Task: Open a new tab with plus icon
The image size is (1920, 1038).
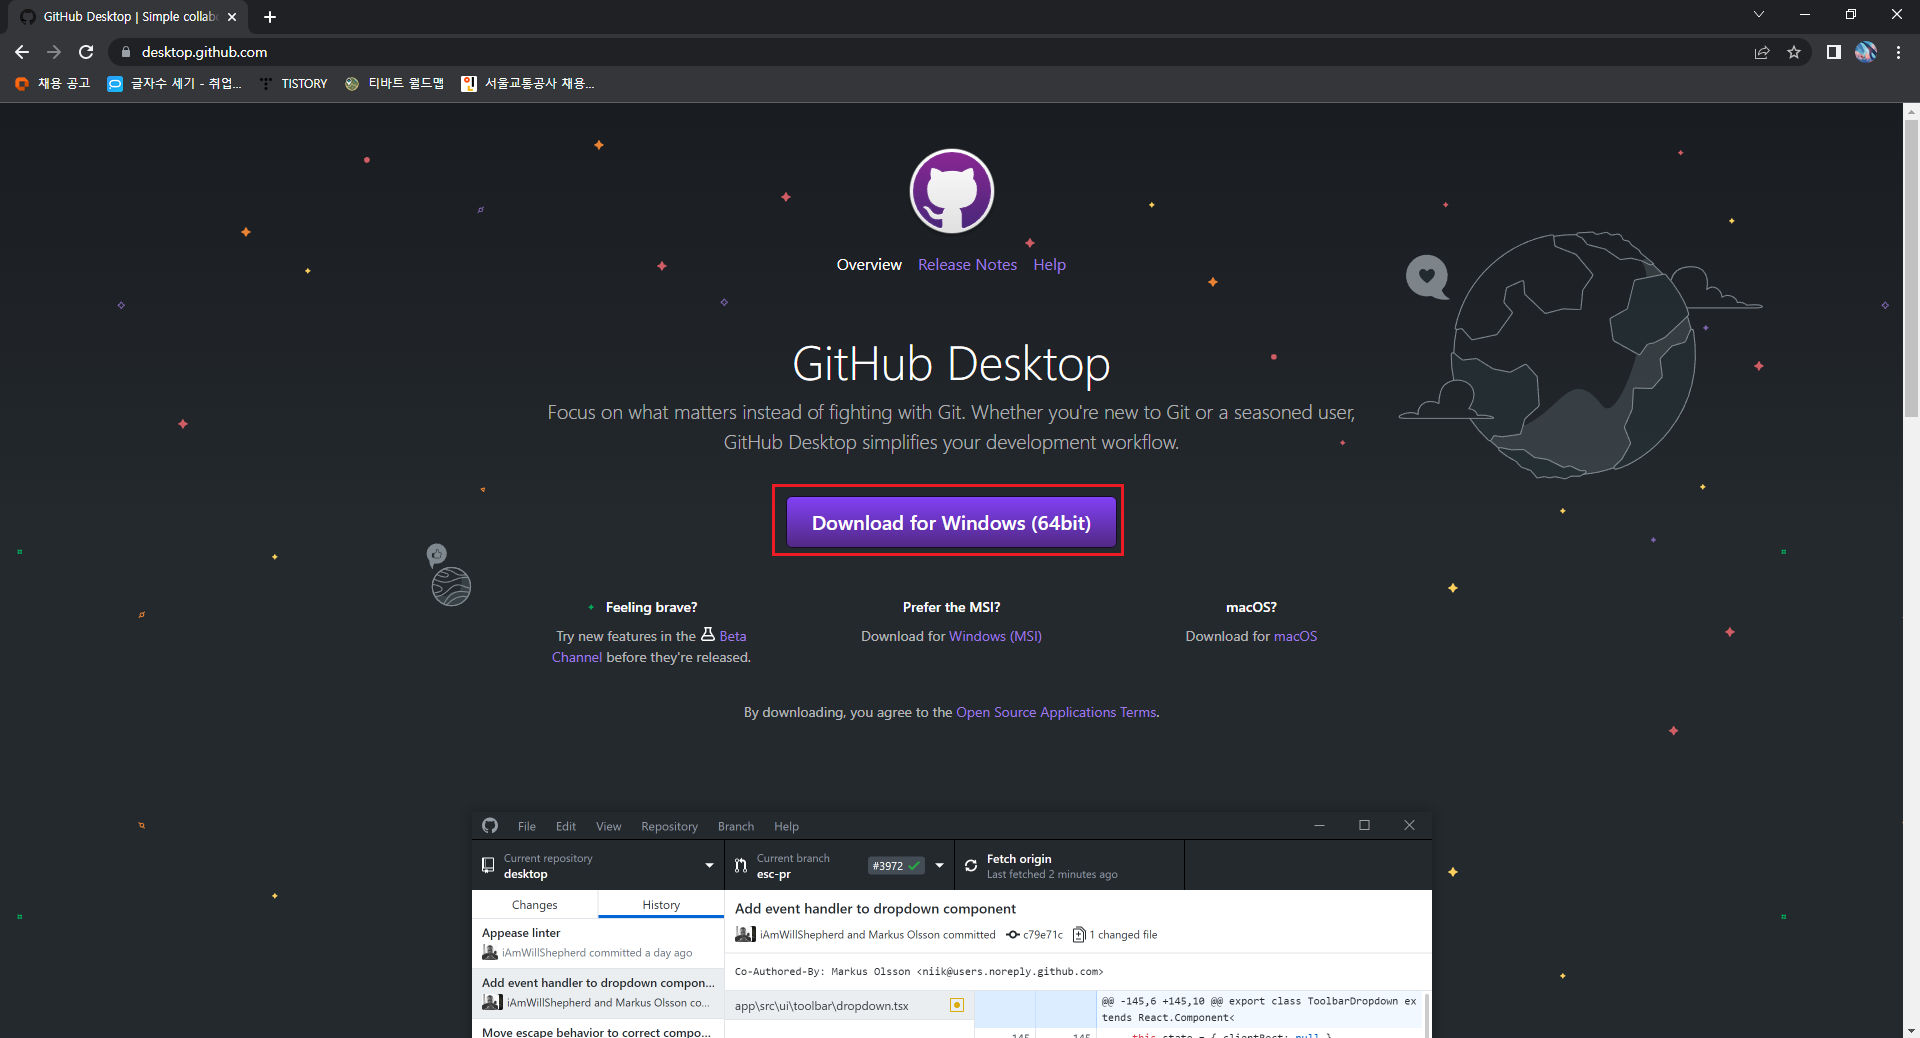Action: [x=270, y=17]
